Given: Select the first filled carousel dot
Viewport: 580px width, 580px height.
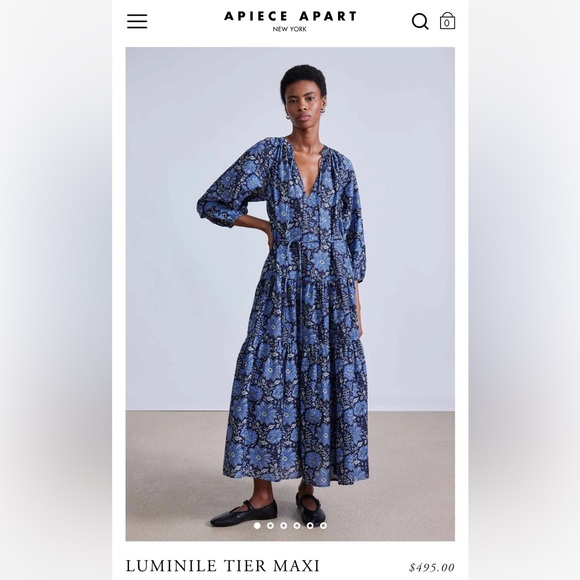Looking at the screenshot, I should click(257, 525).
